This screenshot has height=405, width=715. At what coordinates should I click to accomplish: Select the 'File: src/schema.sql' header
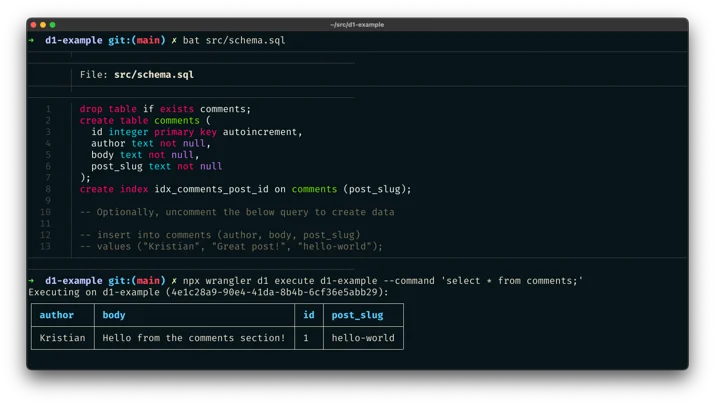(x=137, y=74)
